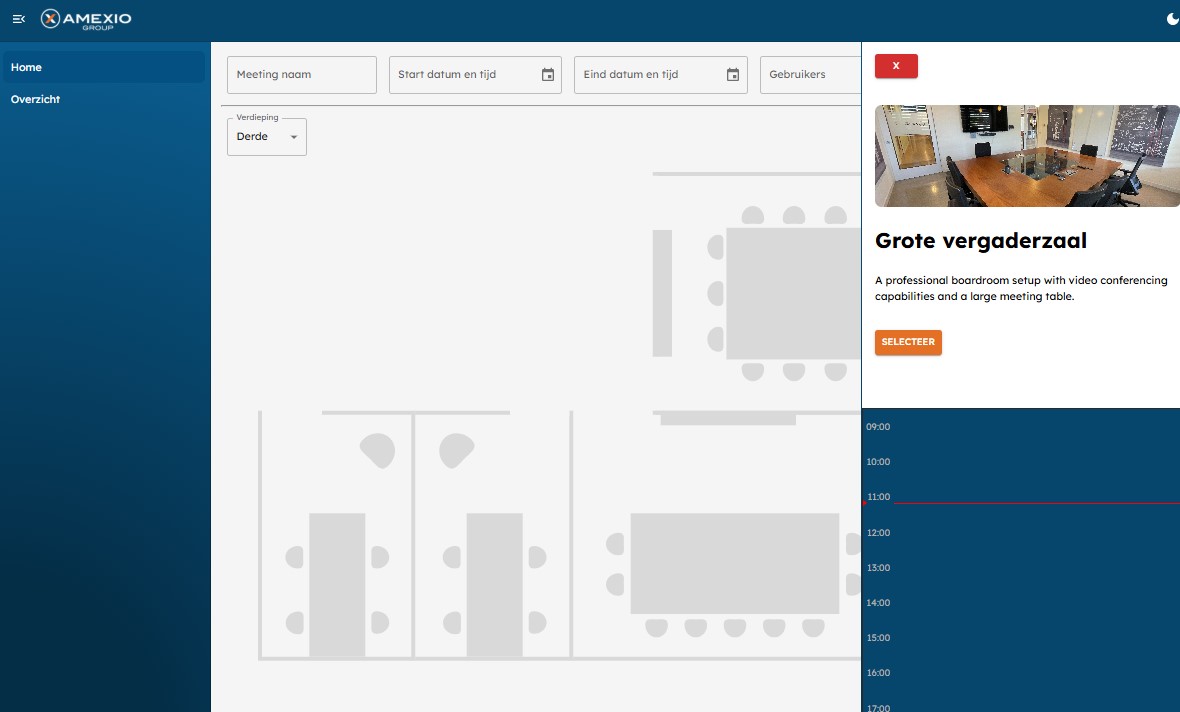Viewport: 1180px width, 712px height.
Task: Select the large meeting table beside the room photo panel
Action: (x=793, y=293)
